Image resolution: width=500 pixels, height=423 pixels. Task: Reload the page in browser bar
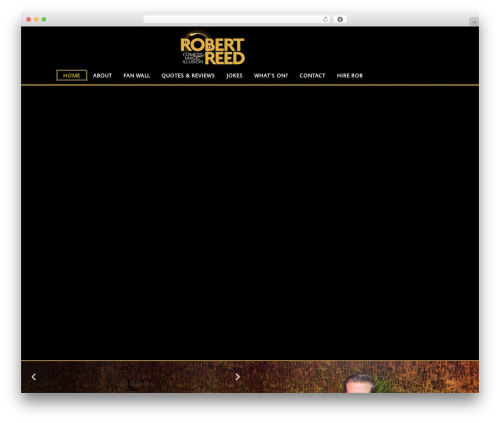point(325,19)
